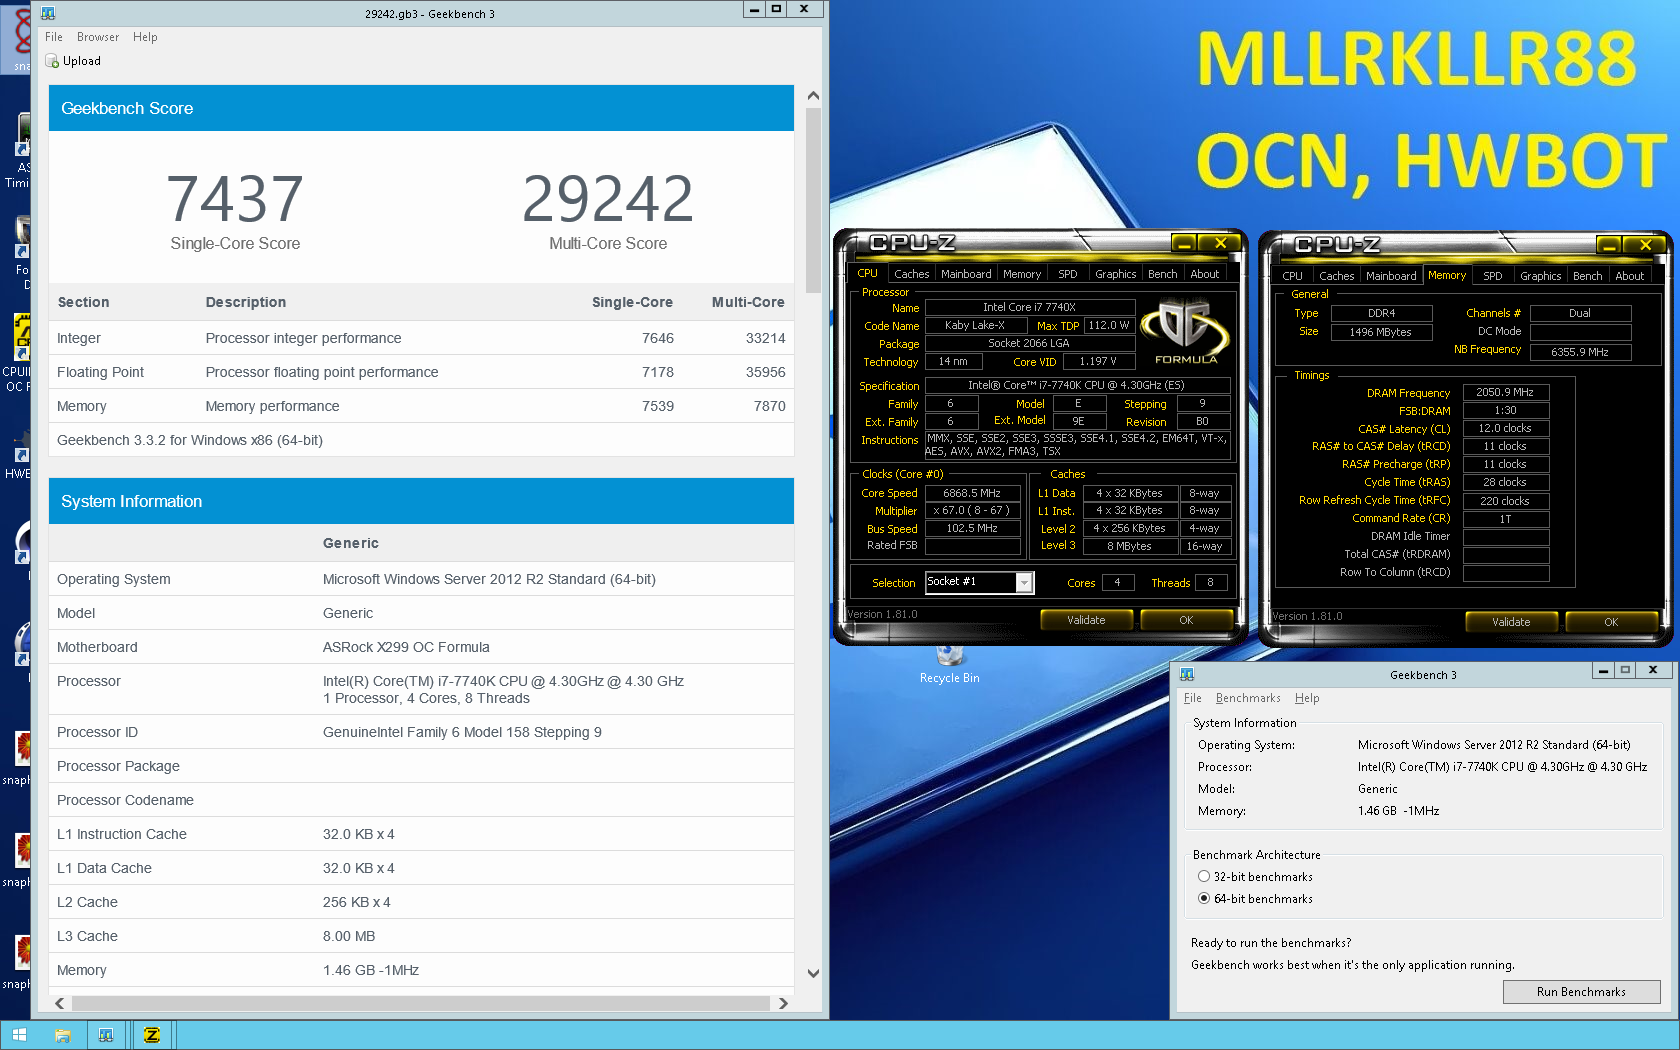Open Help menu in small Geekbench 3 window
The image size is (1680, 1050).
[x=1307, y=698]
